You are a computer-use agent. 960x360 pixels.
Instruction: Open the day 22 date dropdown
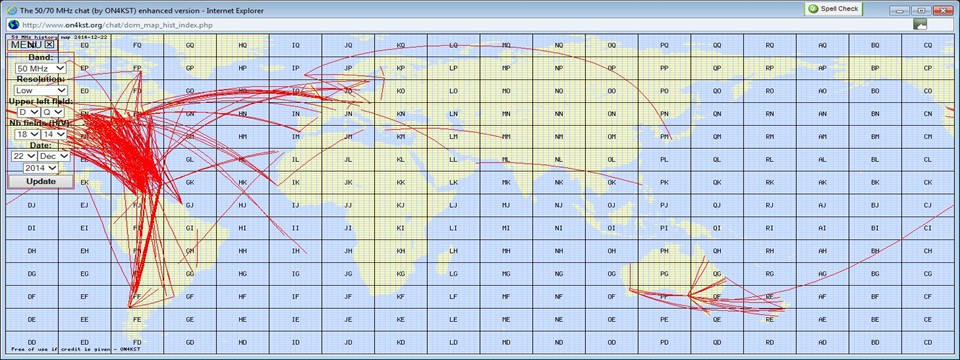click(x=24, y=156)
